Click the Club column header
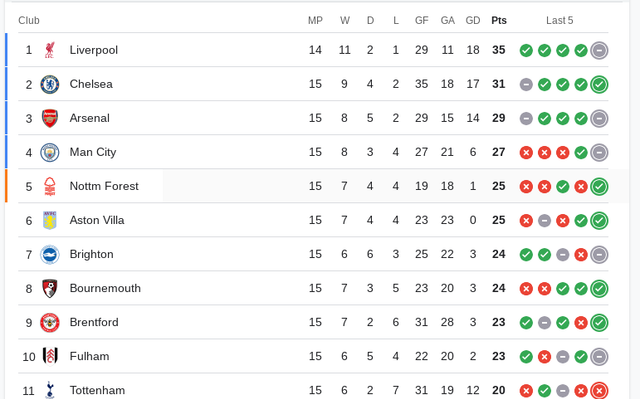 coord(29,20)
